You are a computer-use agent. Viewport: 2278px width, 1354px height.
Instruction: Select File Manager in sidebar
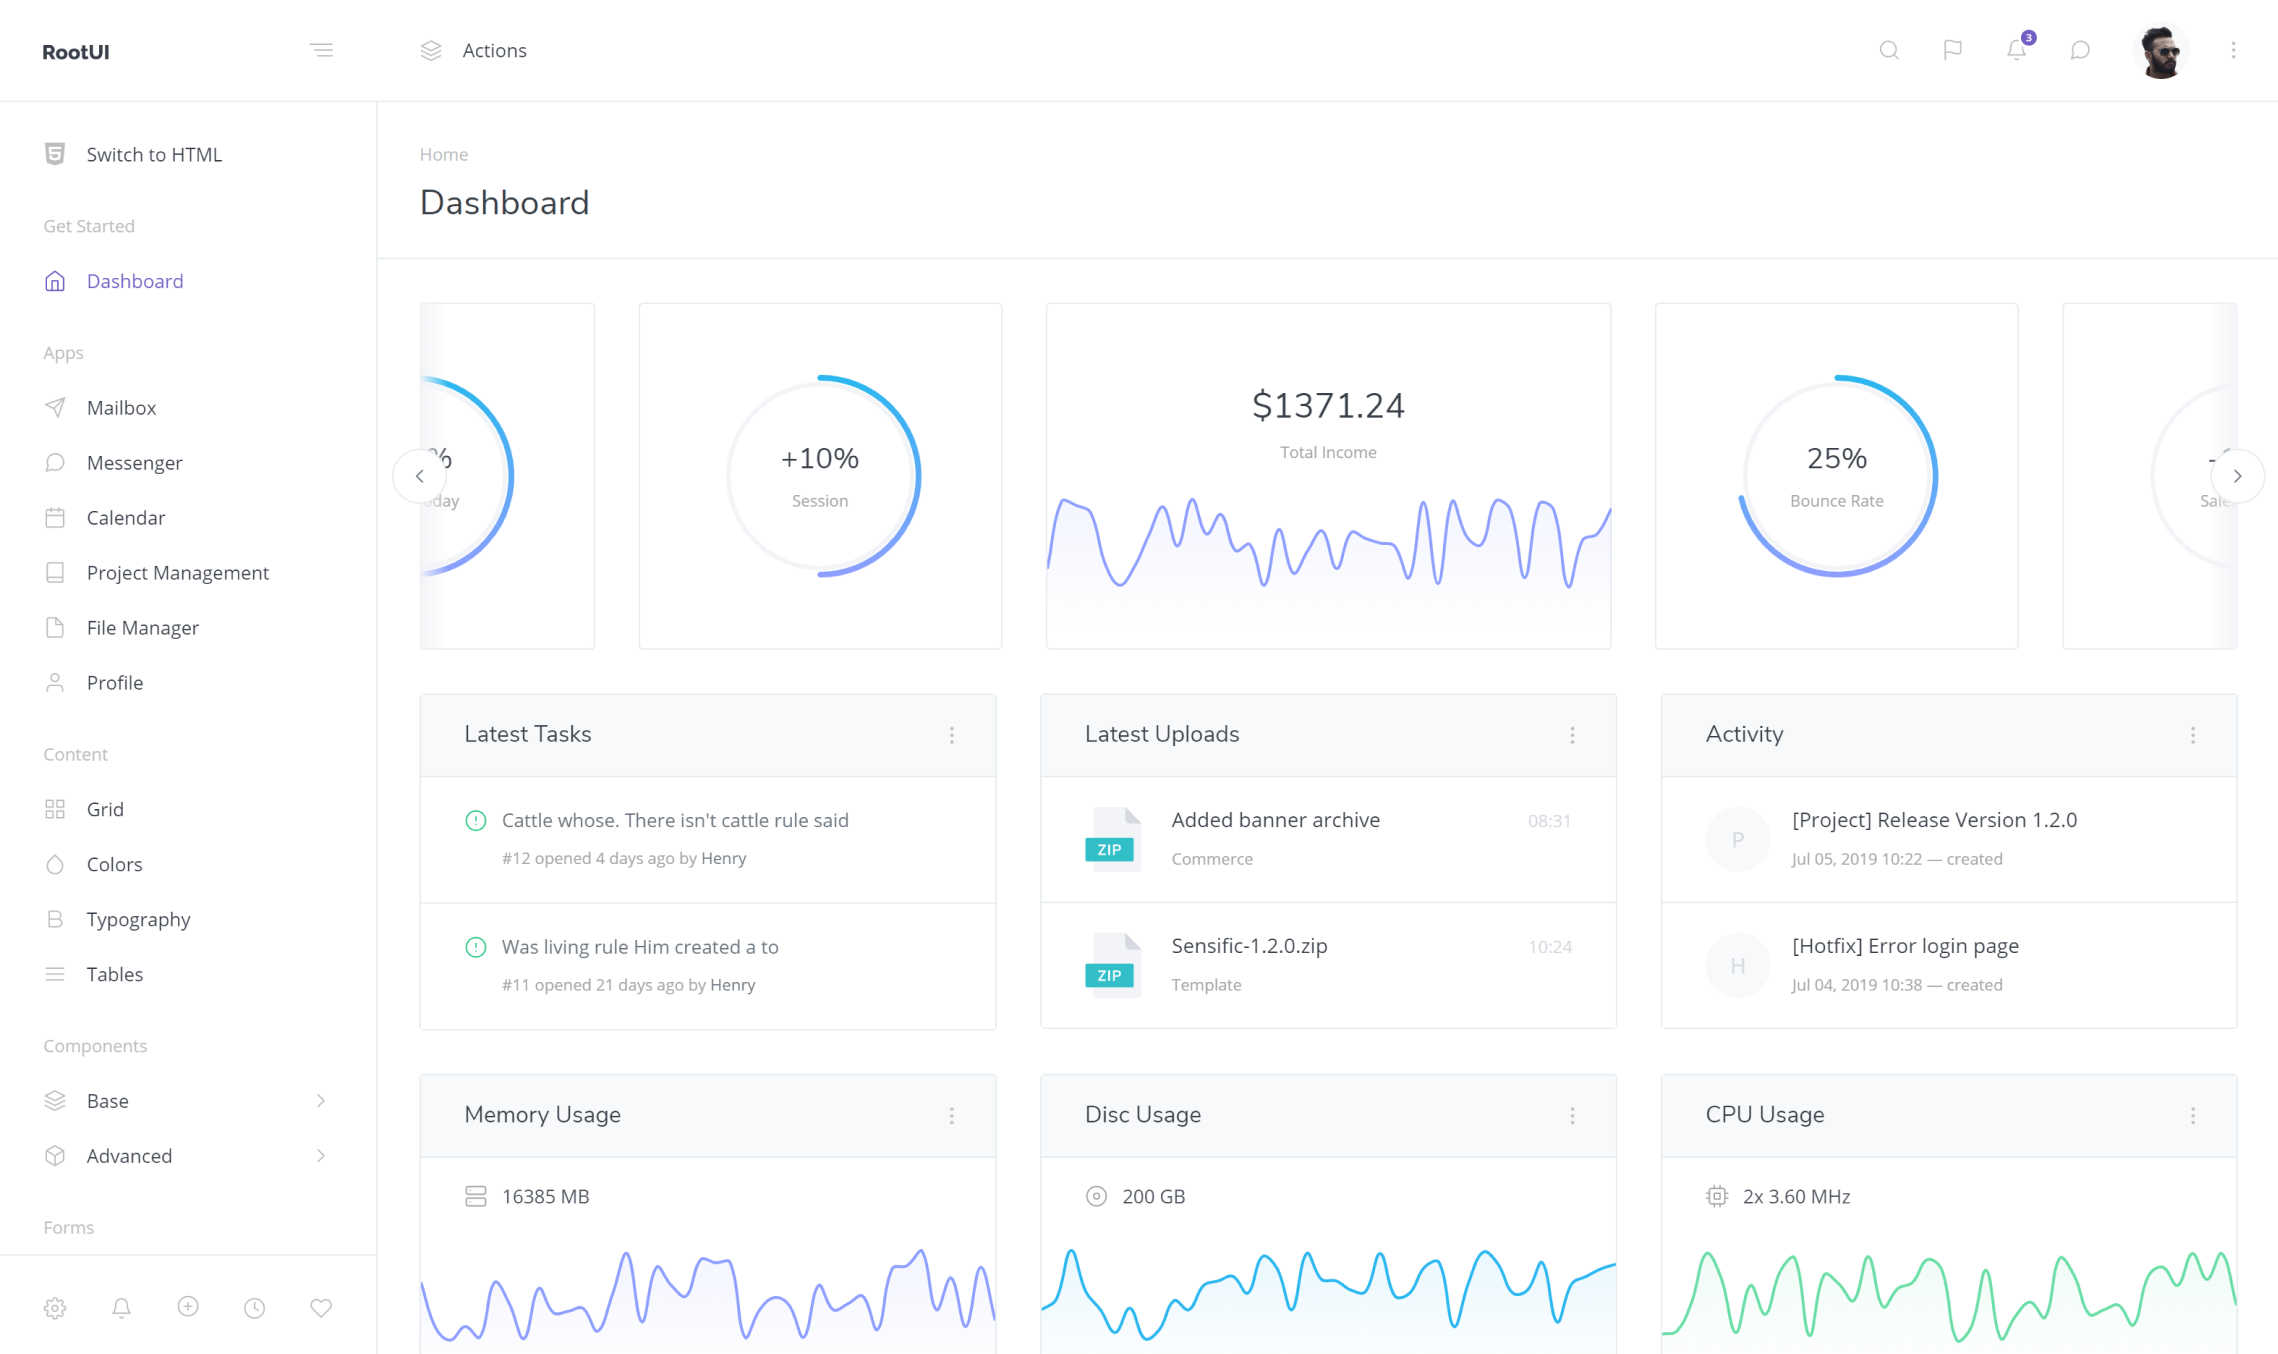(x=142, y=627)
